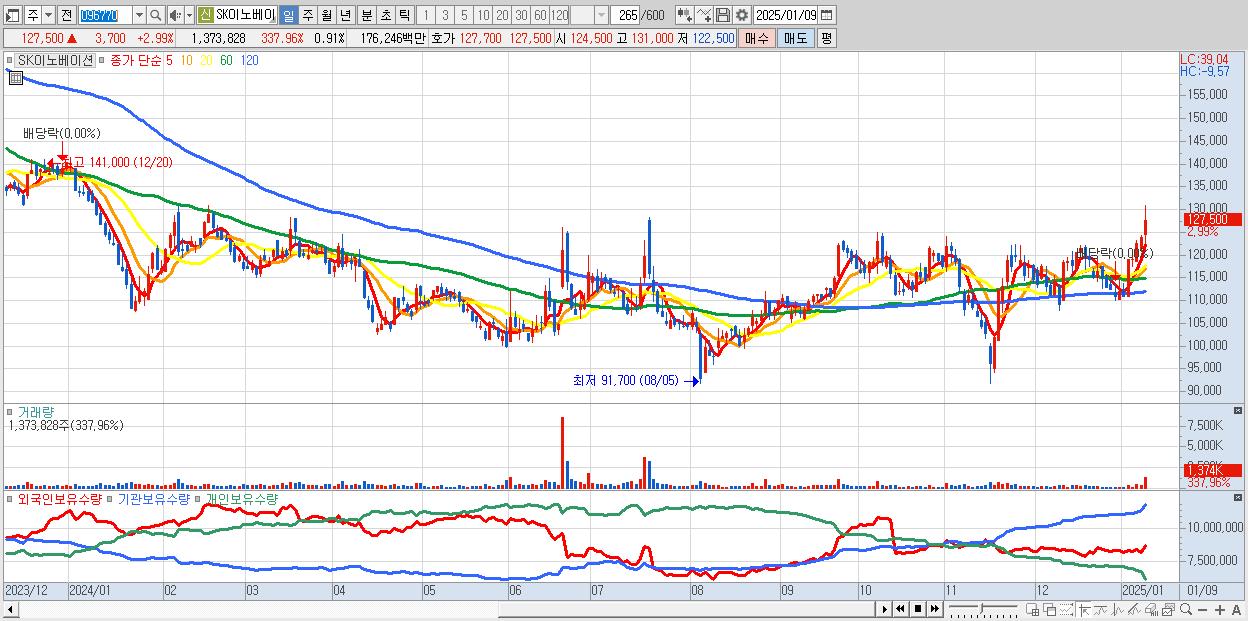Open the stock search magnifier
The image size is (1248, 621).
coord(157,15)
